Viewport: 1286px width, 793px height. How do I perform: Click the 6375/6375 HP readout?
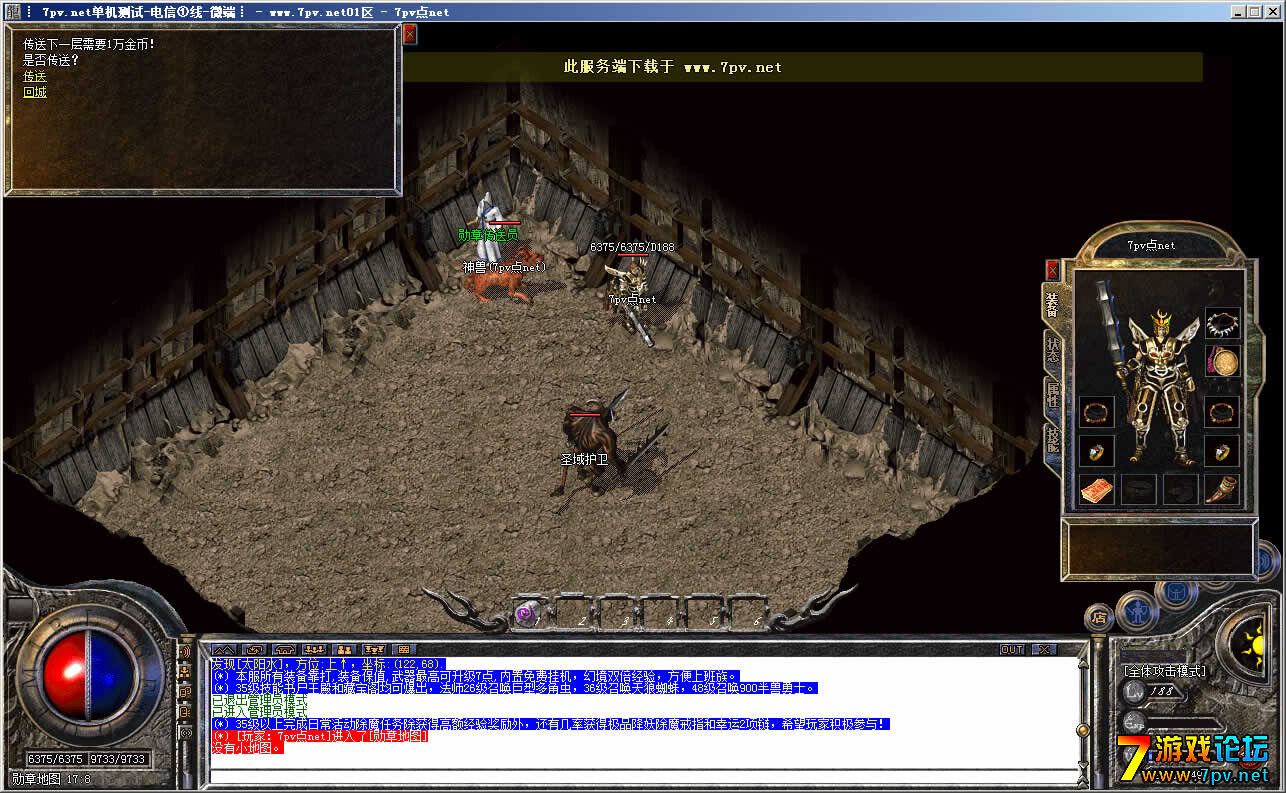[55, 759]
